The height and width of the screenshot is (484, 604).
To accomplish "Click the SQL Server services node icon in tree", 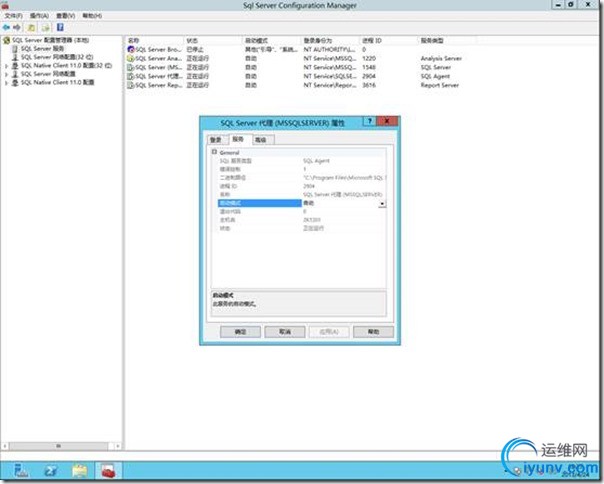I will (15, 49).
